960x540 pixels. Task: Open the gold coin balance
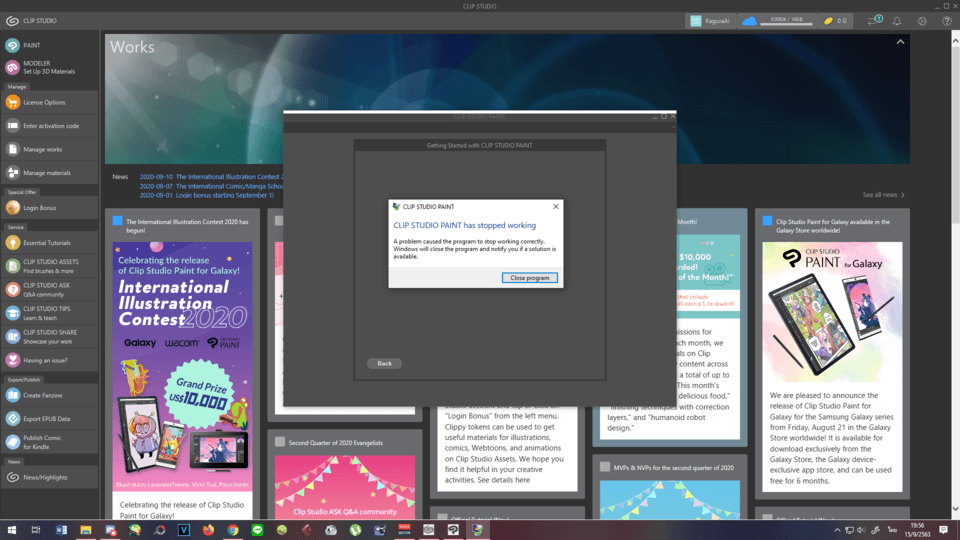(x=836, y=21)
